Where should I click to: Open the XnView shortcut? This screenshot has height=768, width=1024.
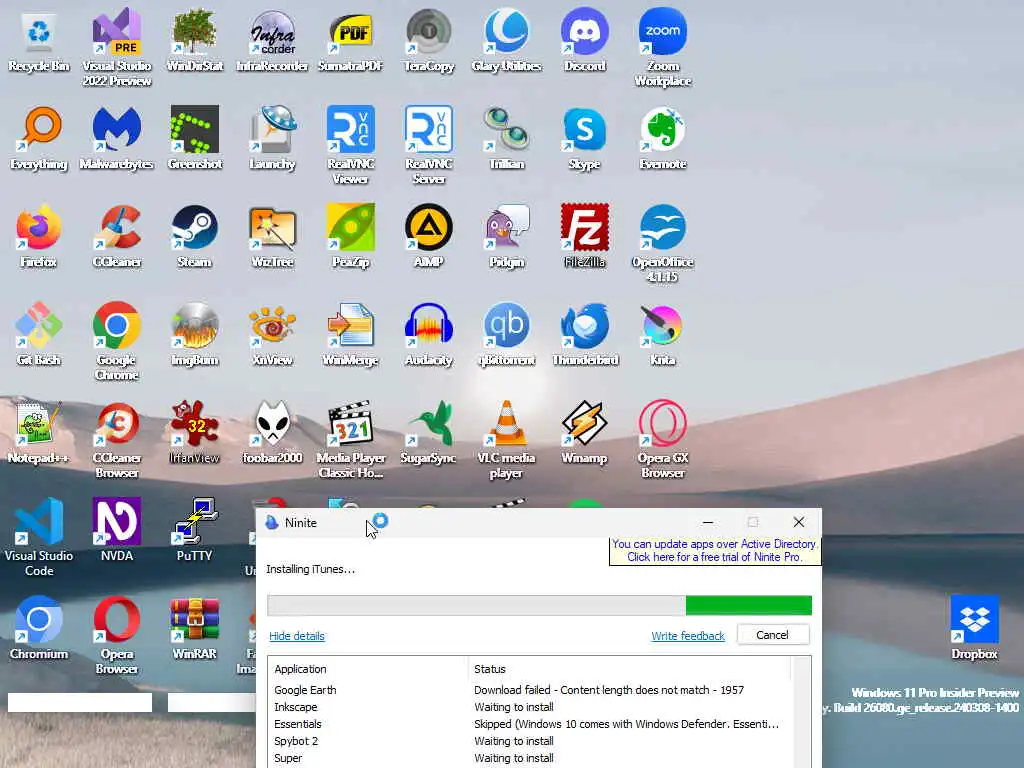tap(272, 335)
